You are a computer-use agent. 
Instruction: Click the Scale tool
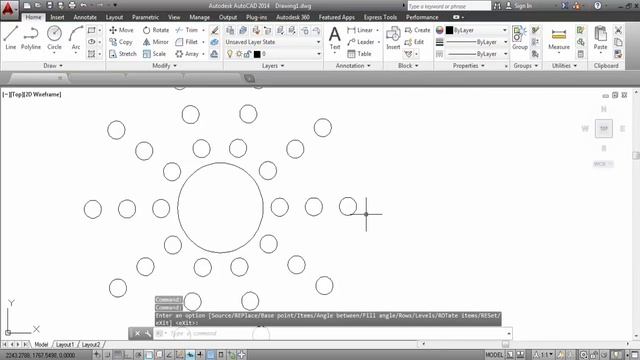pos(154,54)
